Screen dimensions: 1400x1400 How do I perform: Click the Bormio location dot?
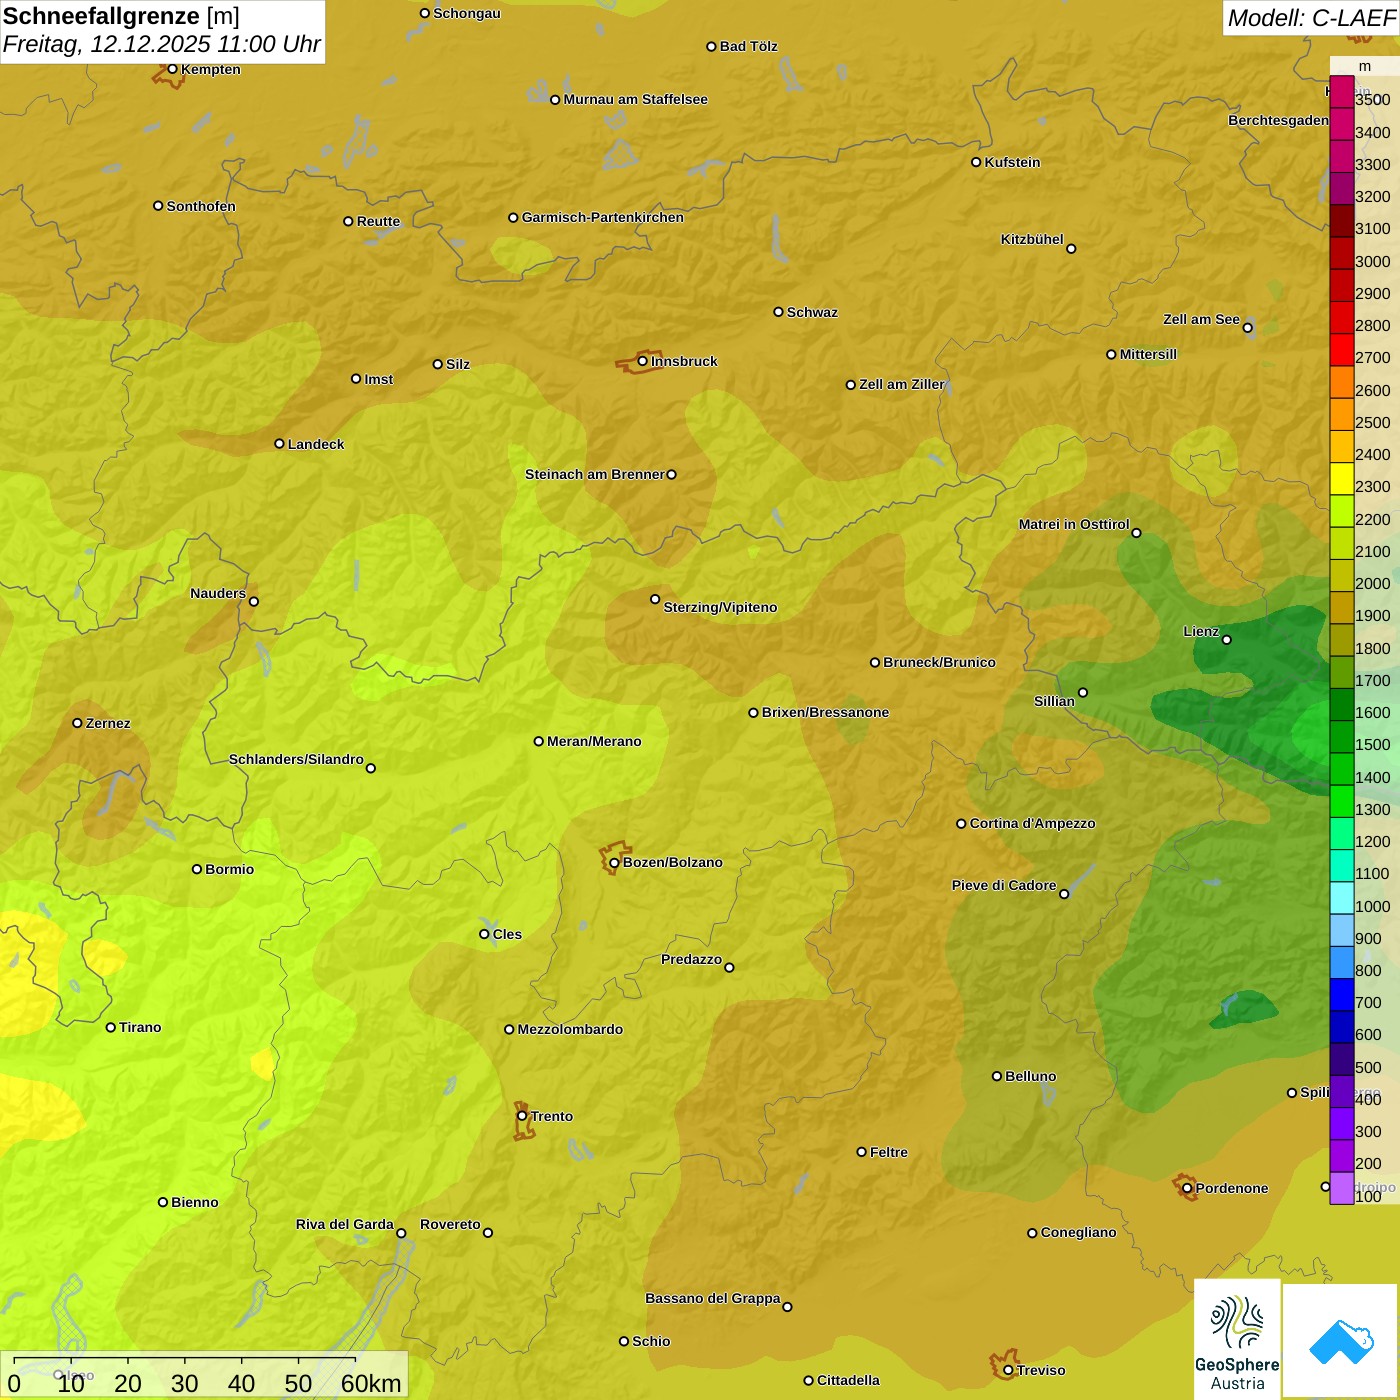coord(197,869)
